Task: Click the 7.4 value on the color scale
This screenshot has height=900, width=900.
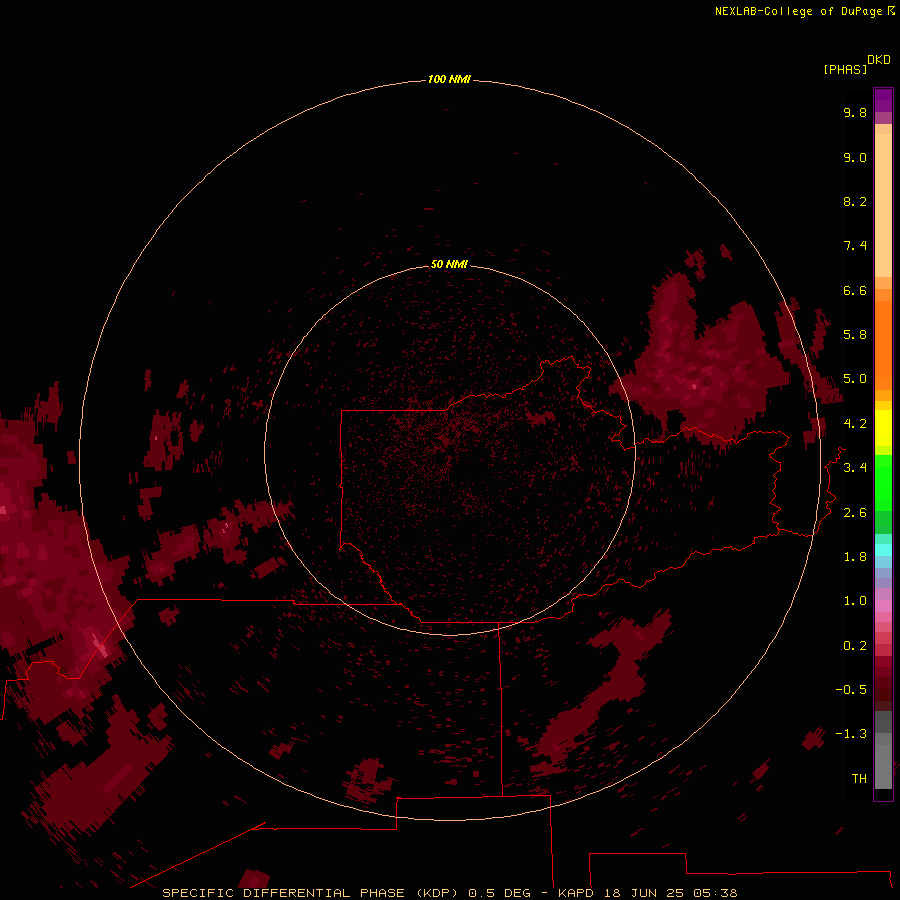Action: [x=855, y=246]
